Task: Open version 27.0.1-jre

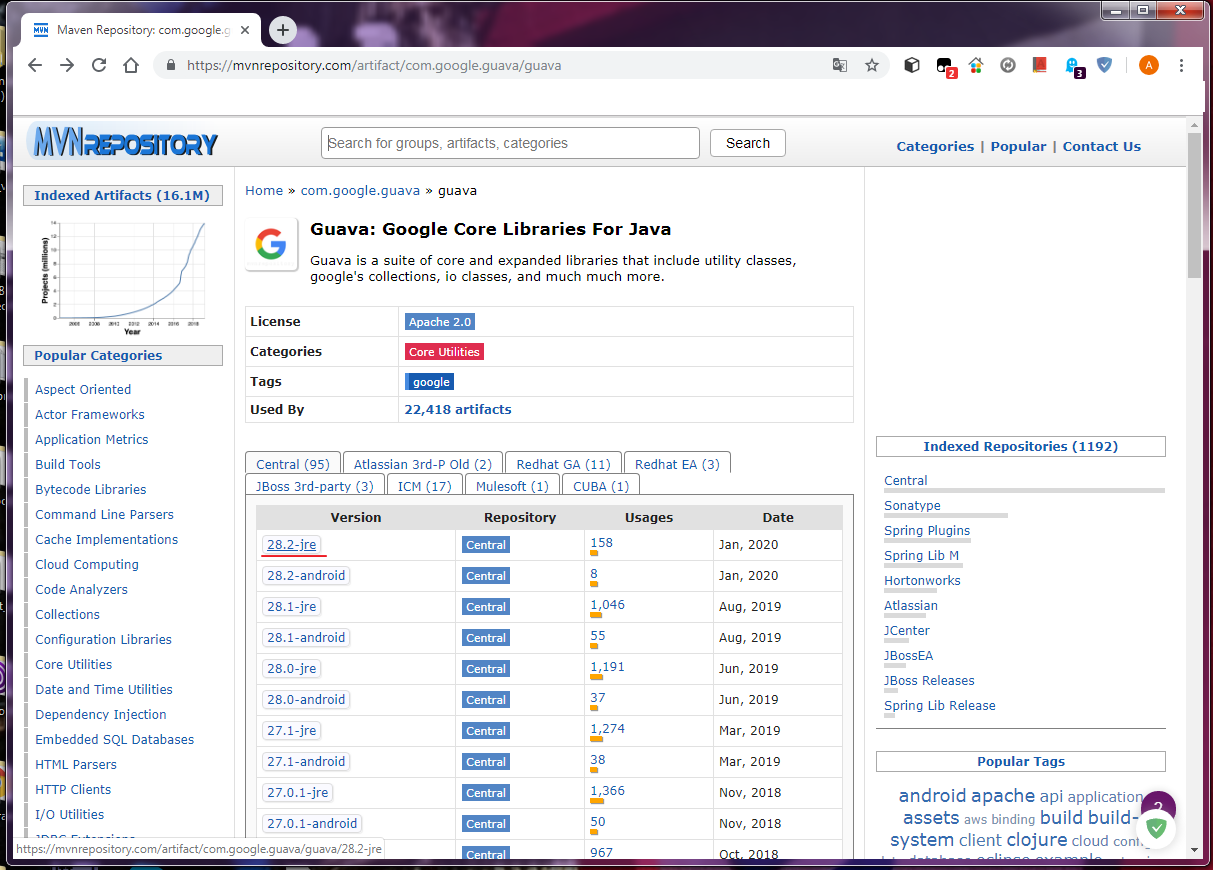Action: click(x=297, y=793)
